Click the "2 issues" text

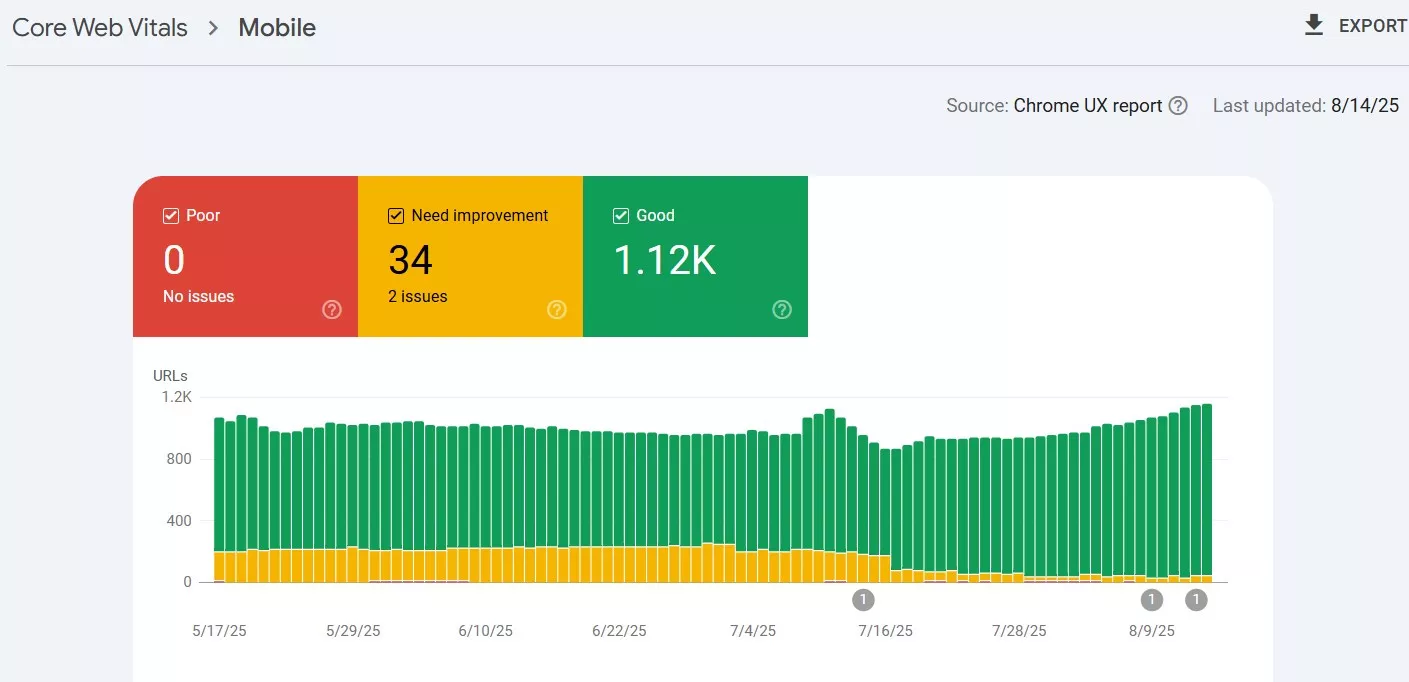coord(418,296)
